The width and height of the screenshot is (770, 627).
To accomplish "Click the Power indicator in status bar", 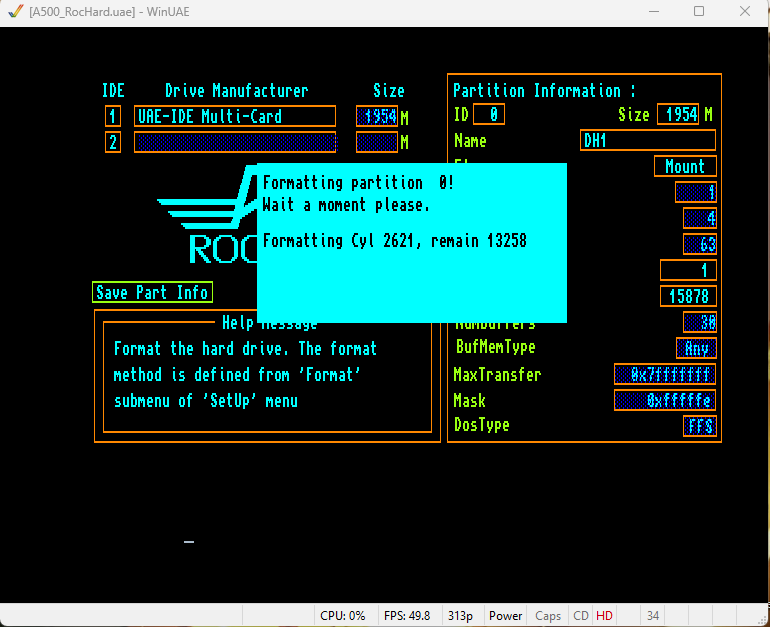I will pyautogui.click(x=505, y=616).
